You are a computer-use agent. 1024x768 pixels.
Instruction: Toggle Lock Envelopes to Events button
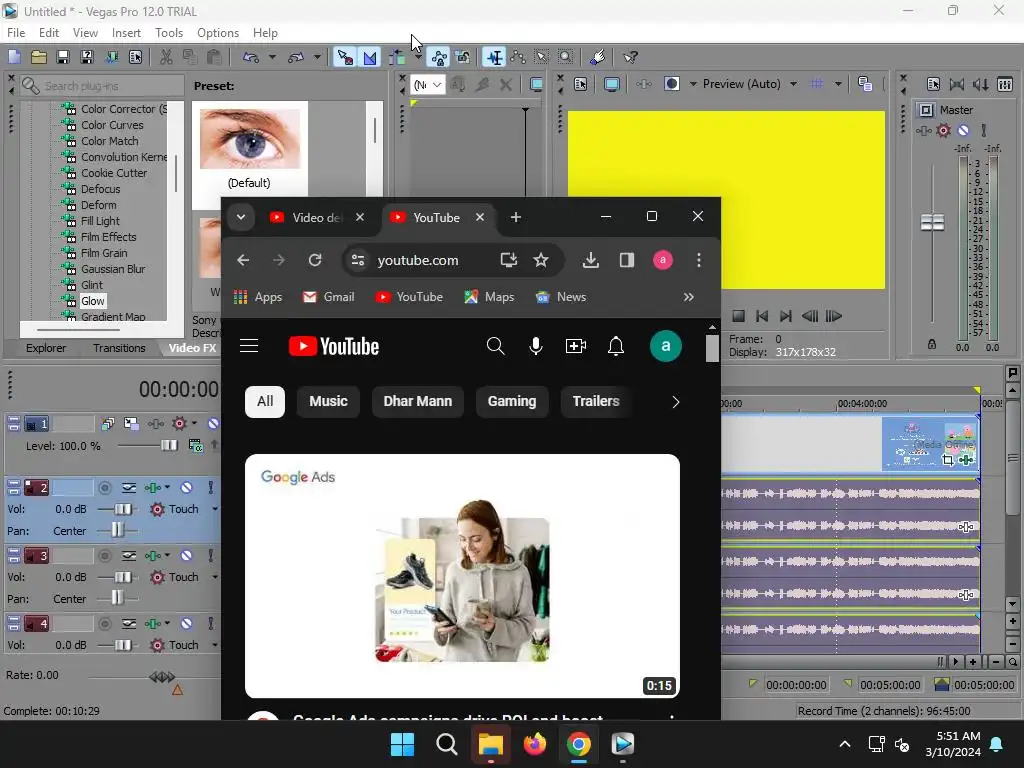[x=439, y=57]
